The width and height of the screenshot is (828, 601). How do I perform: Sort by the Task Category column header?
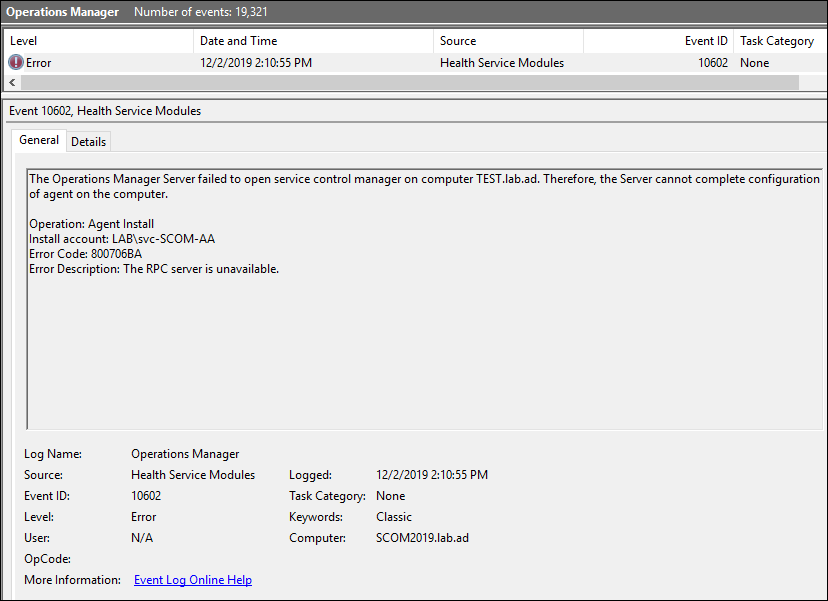[x=779, y=41]
